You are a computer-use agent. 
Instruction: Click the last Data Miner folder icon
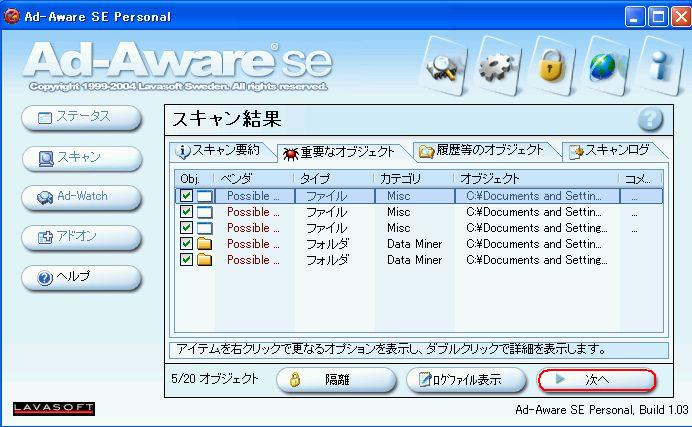(204, 260)
